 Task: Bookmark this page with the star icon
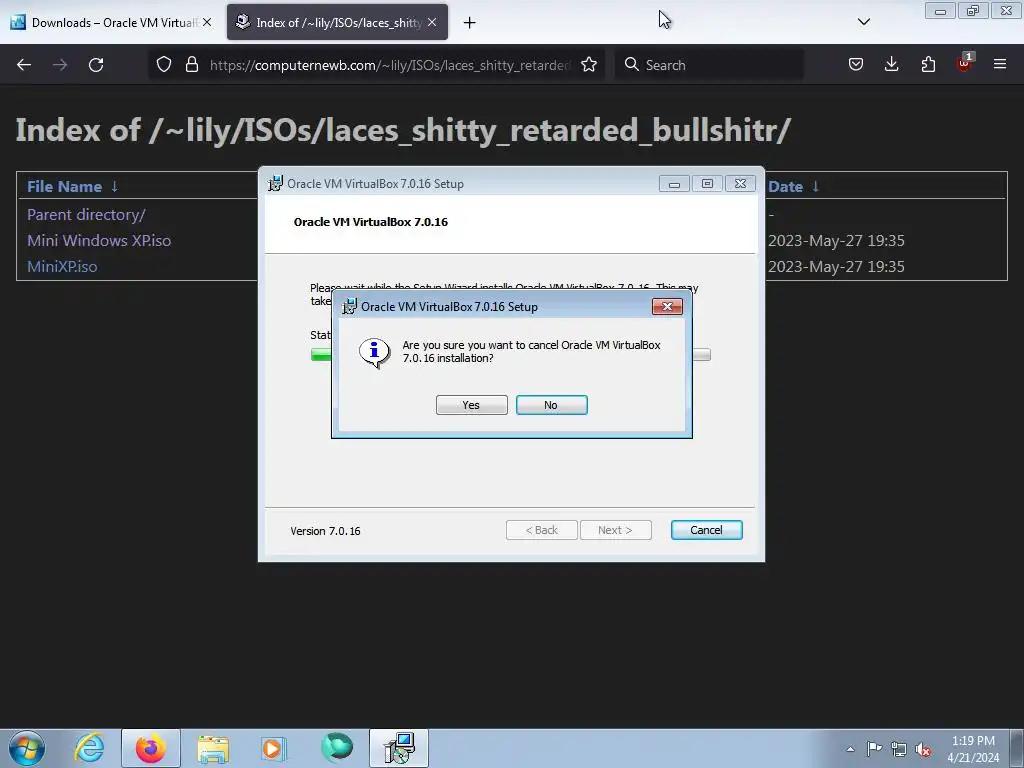pos(588,65)
